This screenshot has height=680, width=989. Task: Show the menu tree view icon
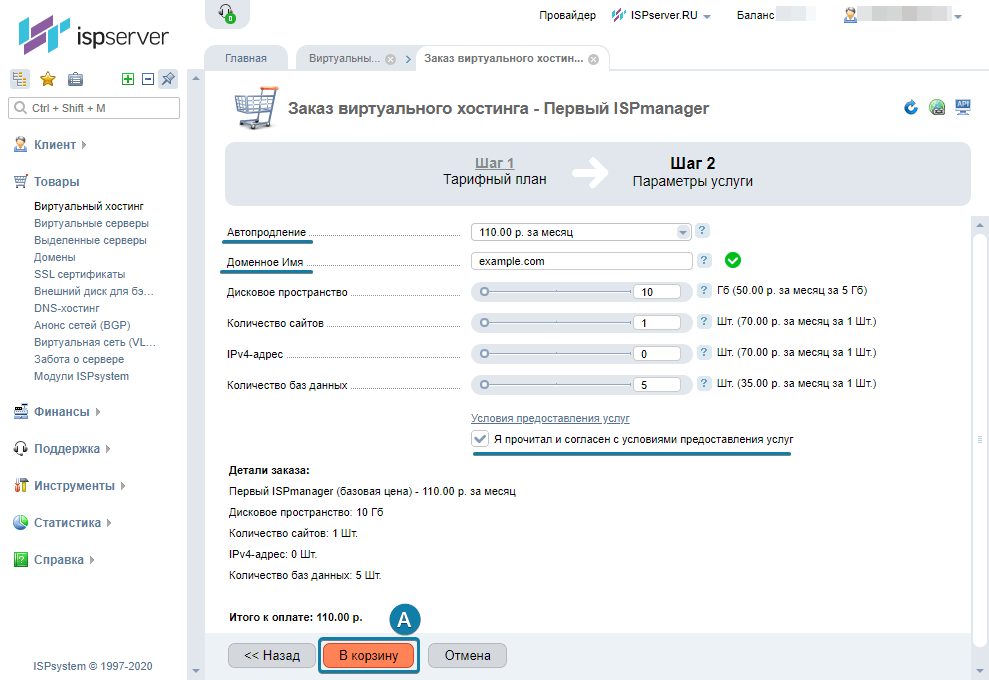click(x=20, y=79)
